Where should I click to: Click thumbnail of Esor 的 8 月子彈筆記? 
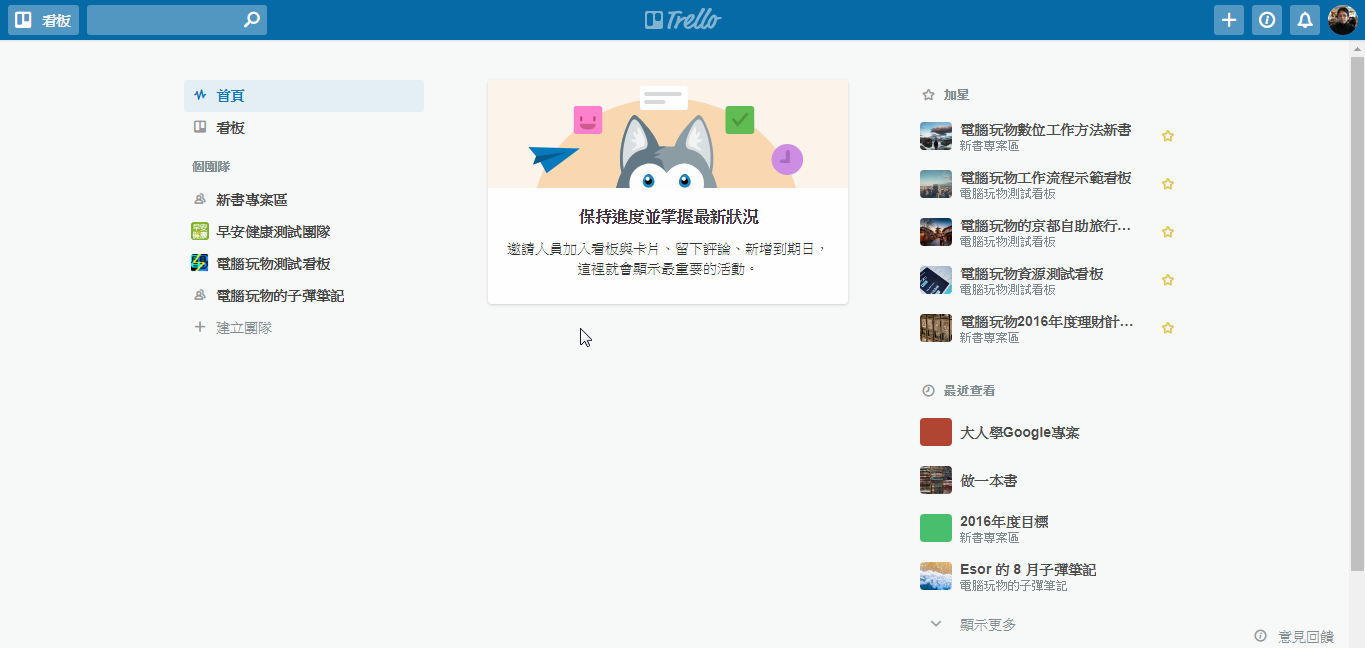pyautogui.click(x=936, y=576)
